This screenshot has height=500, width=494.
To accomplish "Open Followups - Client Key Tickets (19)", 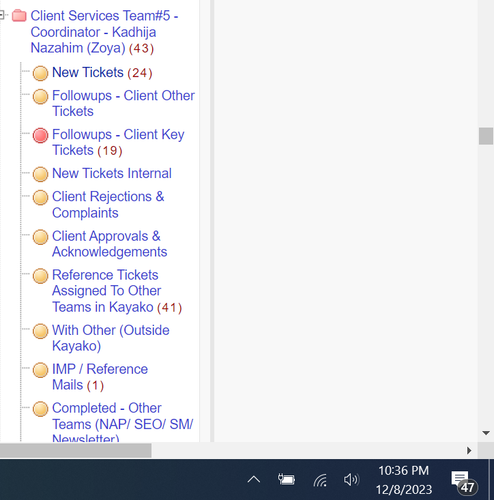I will (118, 142).
